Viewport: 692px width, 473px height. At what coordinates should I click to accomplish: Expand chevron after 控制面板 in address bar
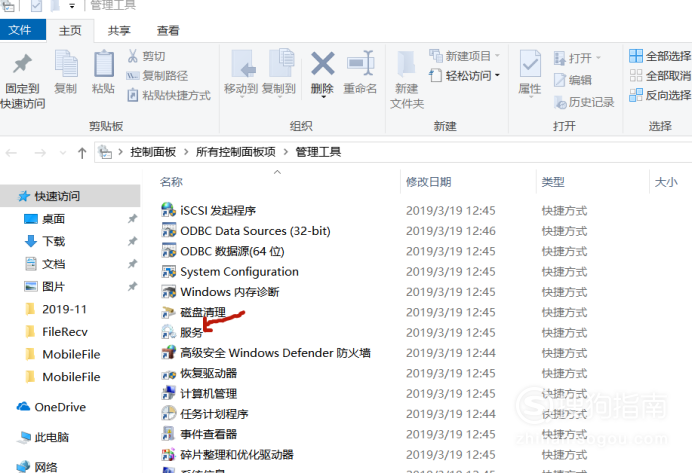pyautogui.click(x=186, y=152)
